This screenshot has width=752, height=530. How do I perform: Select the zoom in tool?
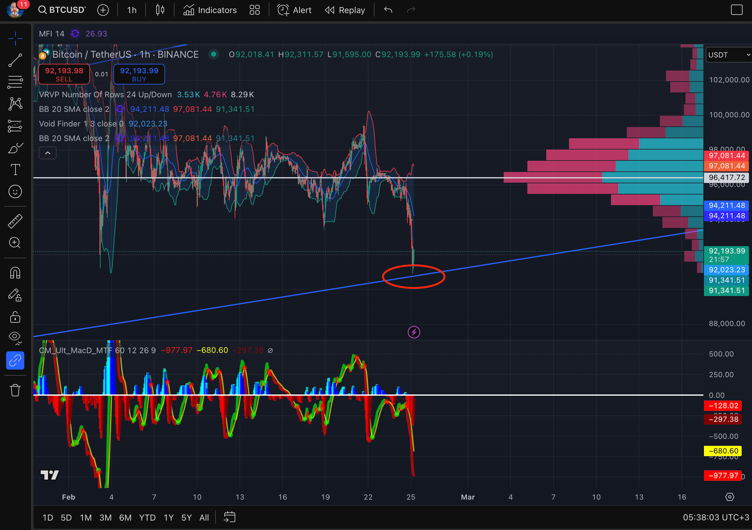coord(15,243)
